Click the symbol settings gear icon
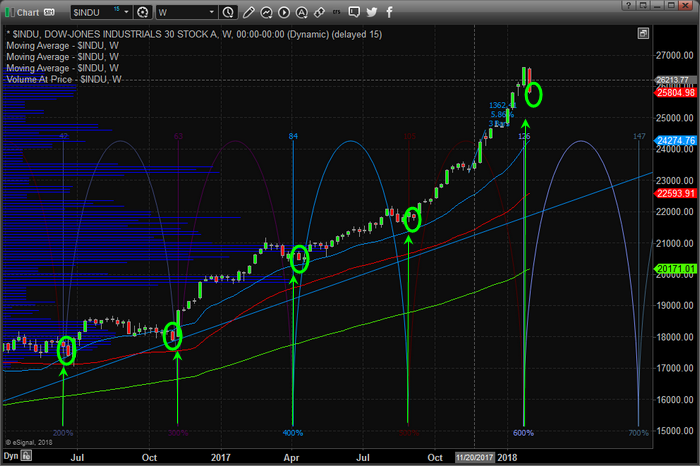 143,12
